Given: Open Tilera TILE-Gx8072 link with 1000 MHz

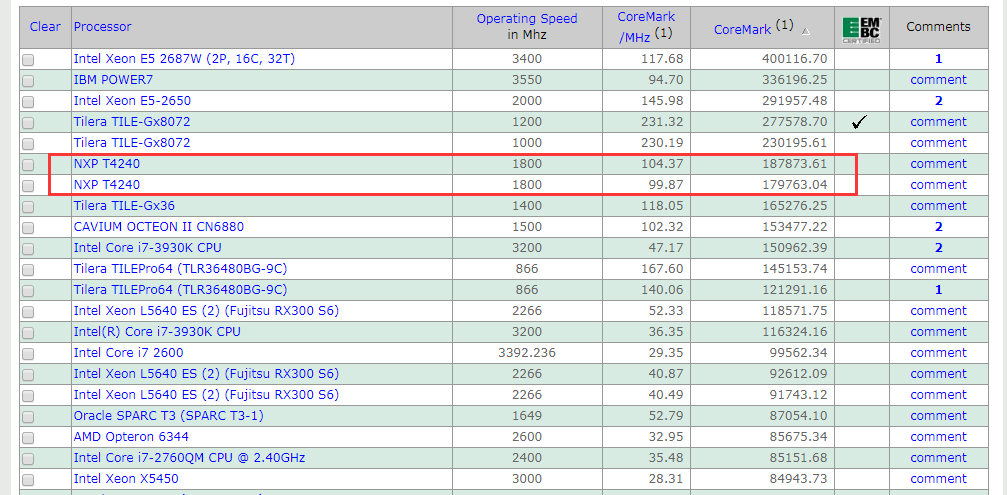Looking at the screenshot, I should 132,143.
